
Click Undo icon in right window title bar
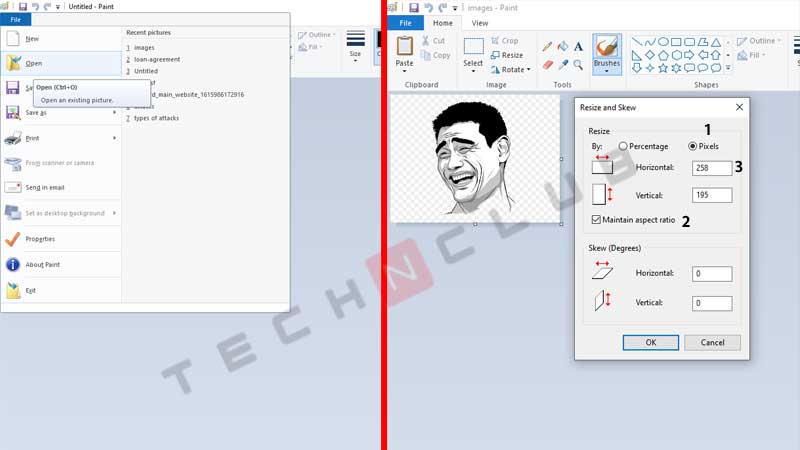pyautogui.click(x=429, y=8)
